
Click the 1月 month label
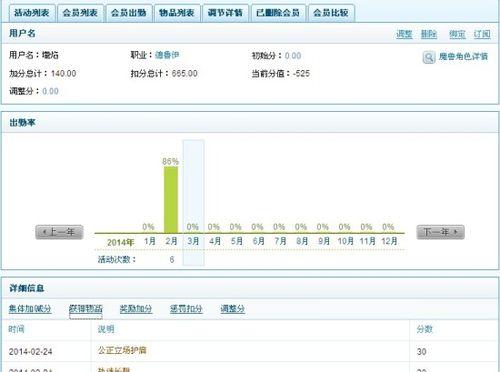pyautogui.click(x=150, y=241)
